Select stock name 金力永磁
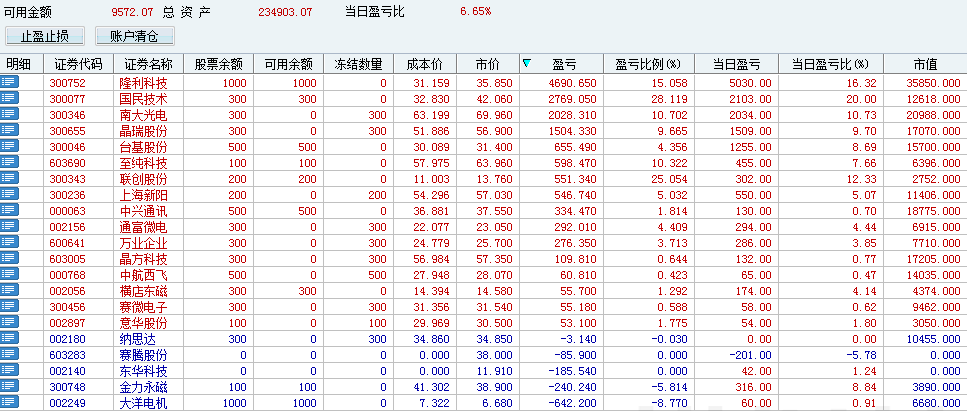967x411 pixels. tap(143, 388)
